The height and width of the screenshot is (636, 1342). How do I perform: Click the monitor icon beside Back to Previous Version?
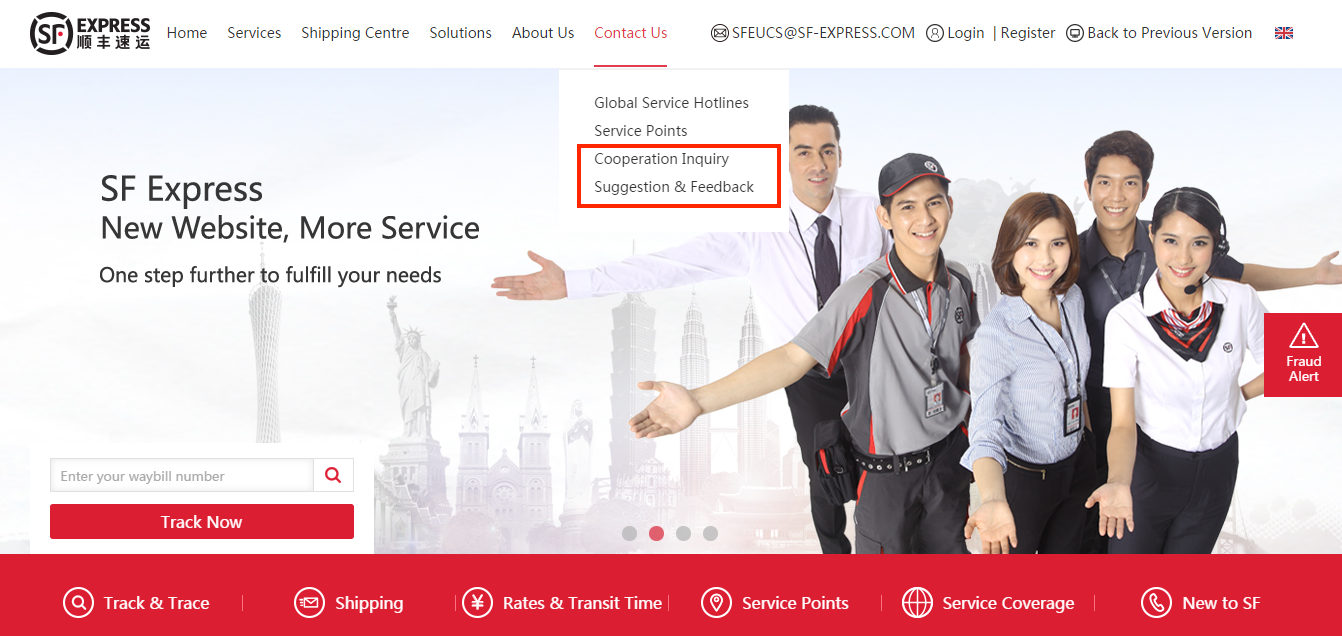coord(1075,33)
